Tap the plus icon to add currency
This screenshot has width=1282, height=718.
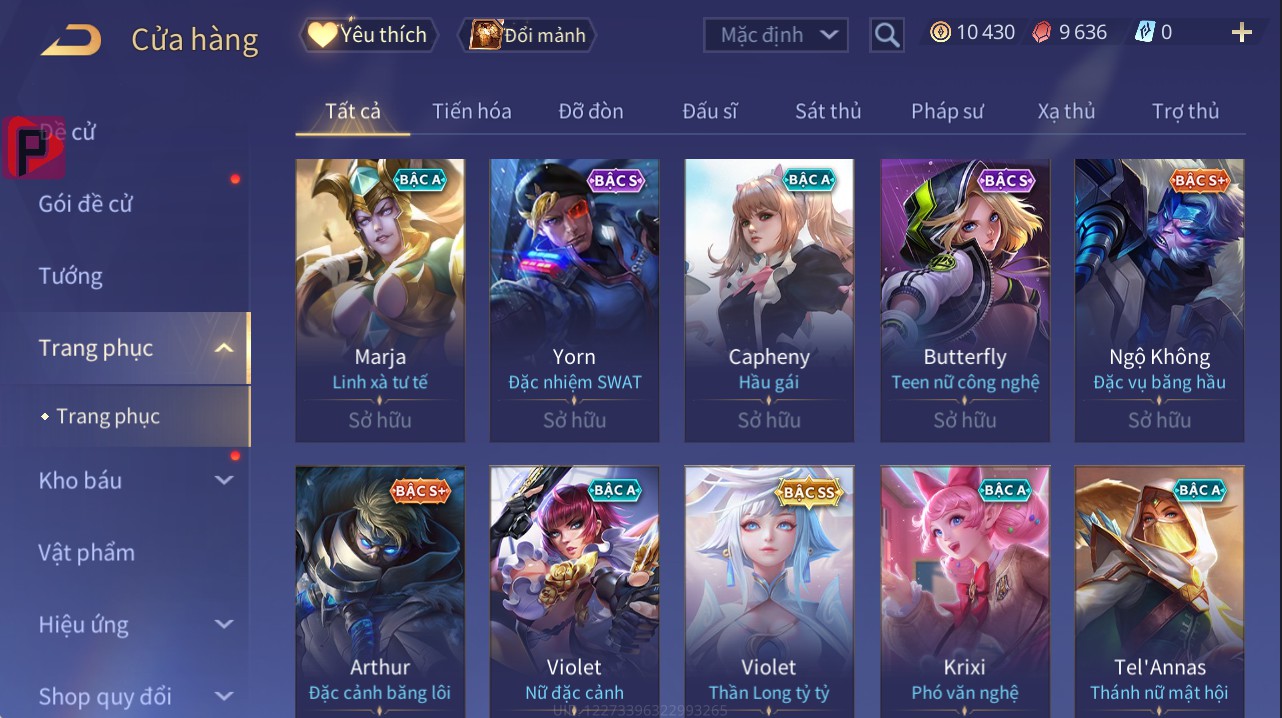(1241, 33)
